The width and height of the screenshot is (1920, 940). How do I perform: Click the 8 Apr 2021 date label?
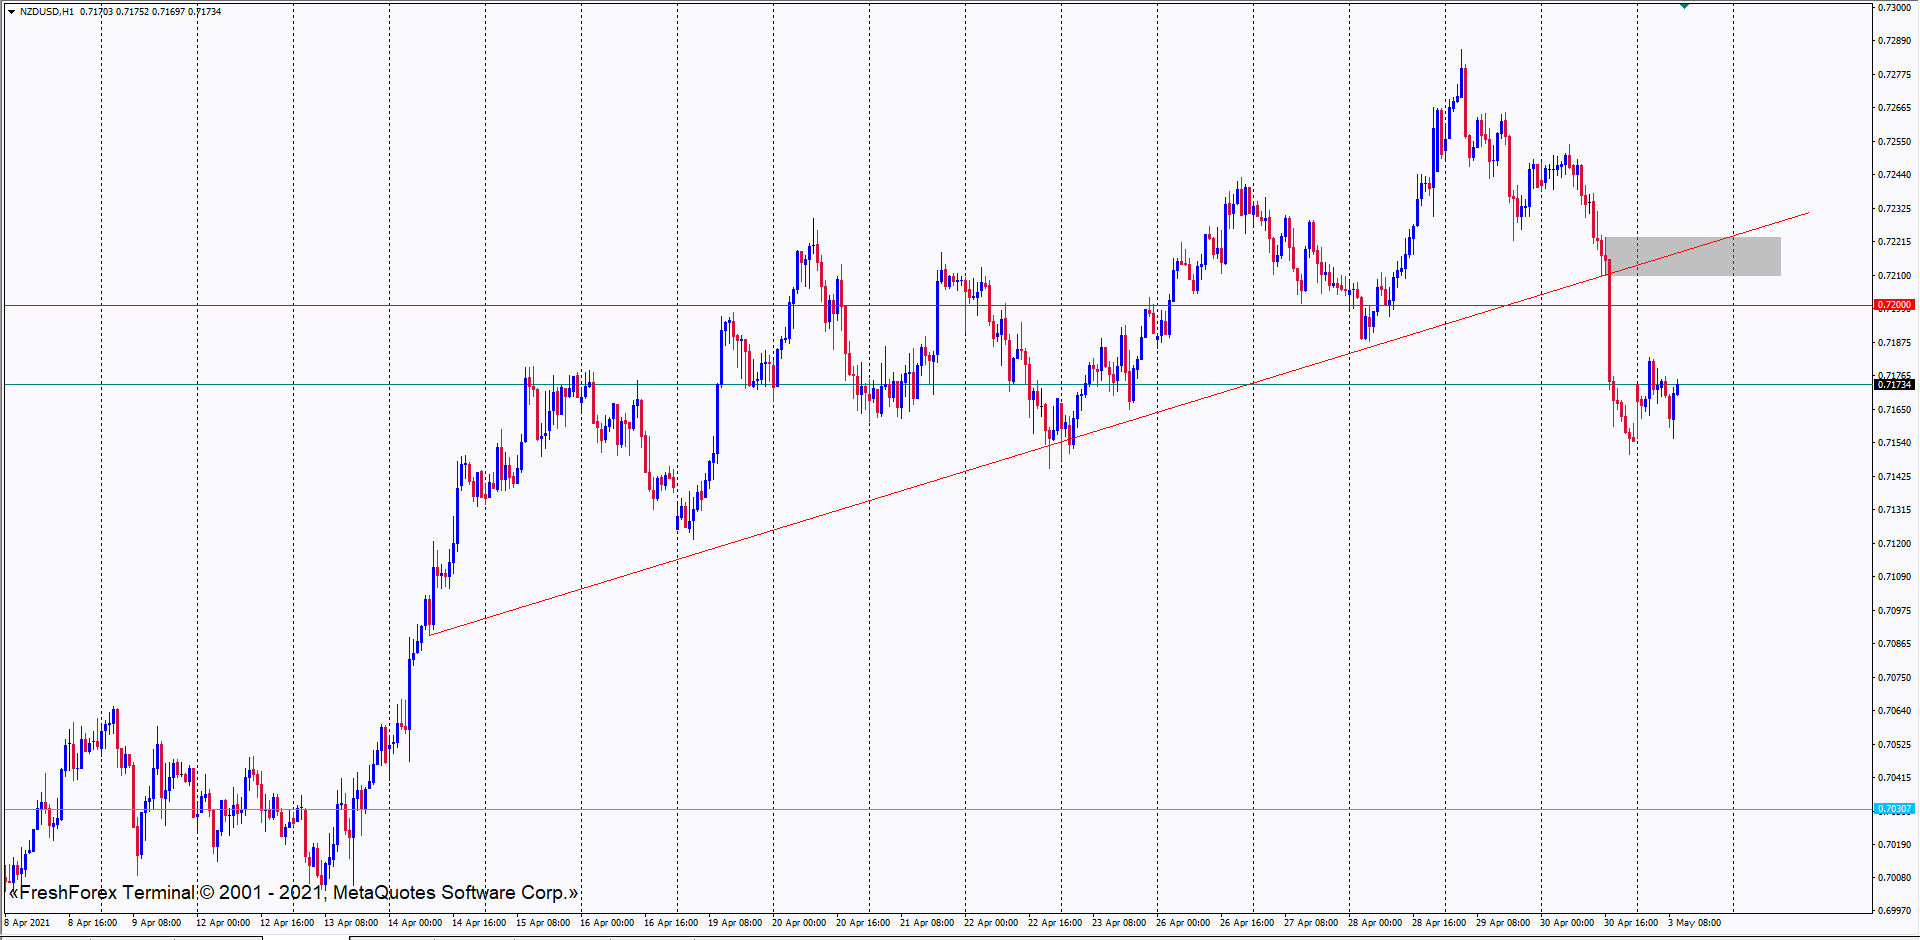point(28,923)
